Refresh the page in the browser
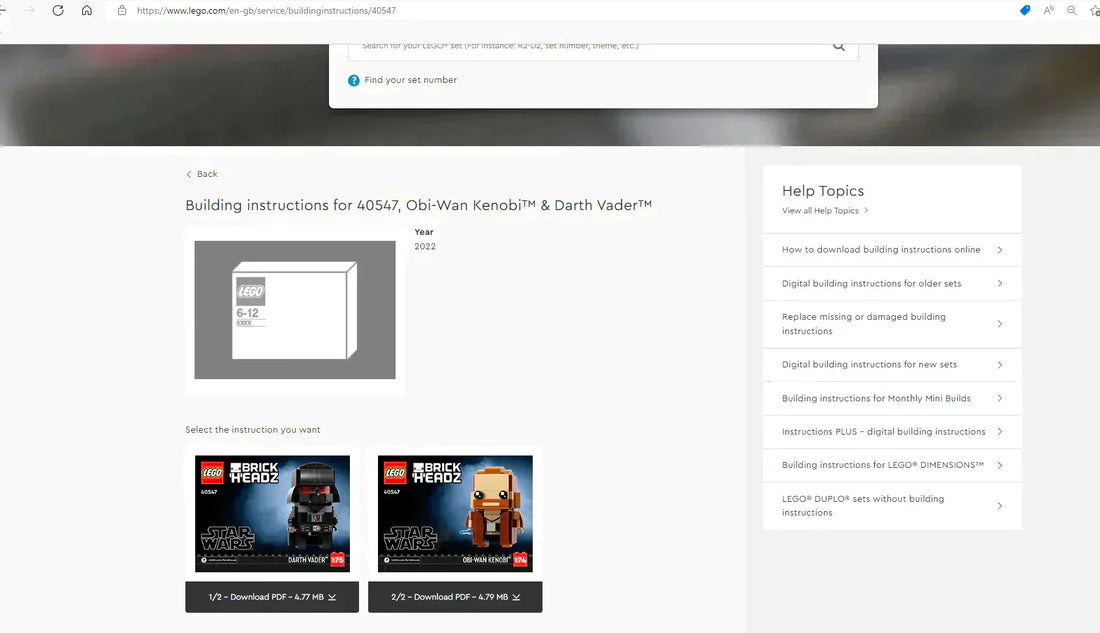The width and height of the screenshot is (1100, 633). (x=58, y=10)
